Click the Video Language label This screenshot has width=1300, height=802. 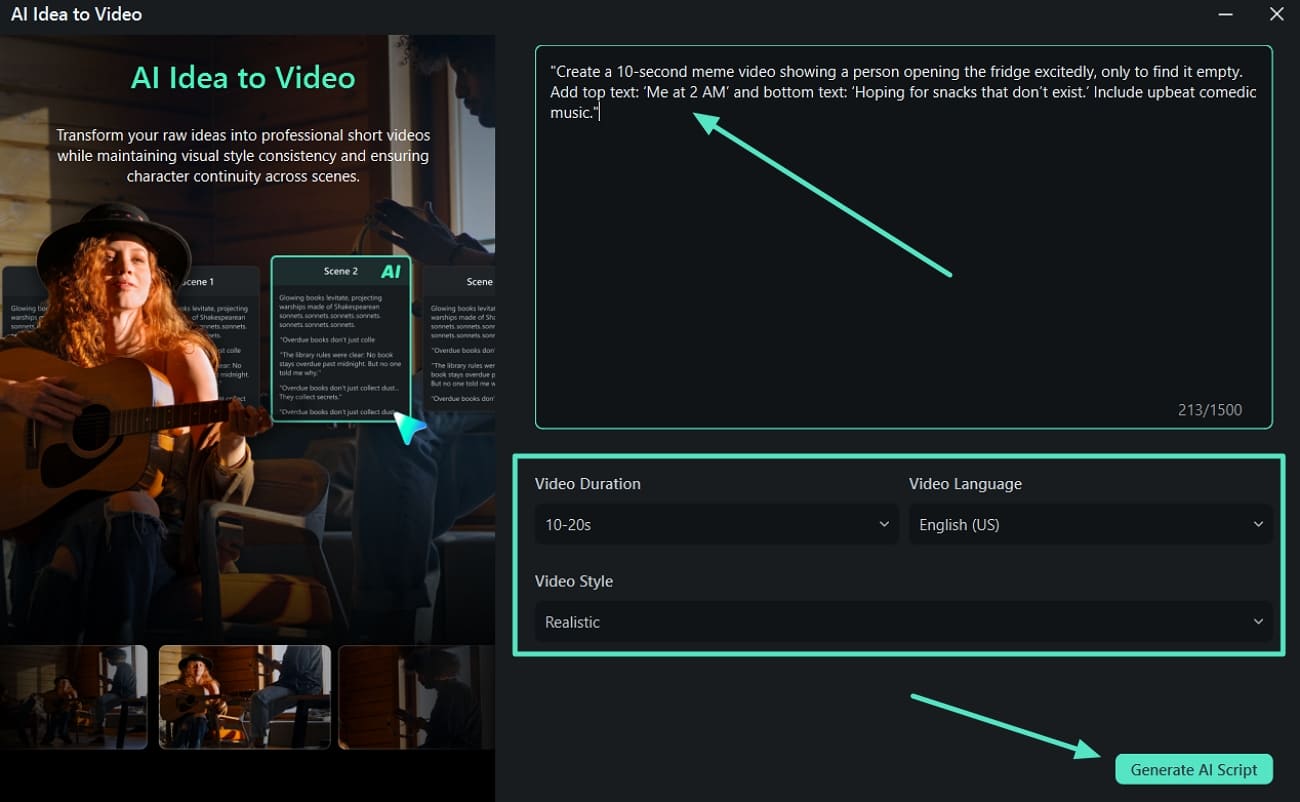965,484
